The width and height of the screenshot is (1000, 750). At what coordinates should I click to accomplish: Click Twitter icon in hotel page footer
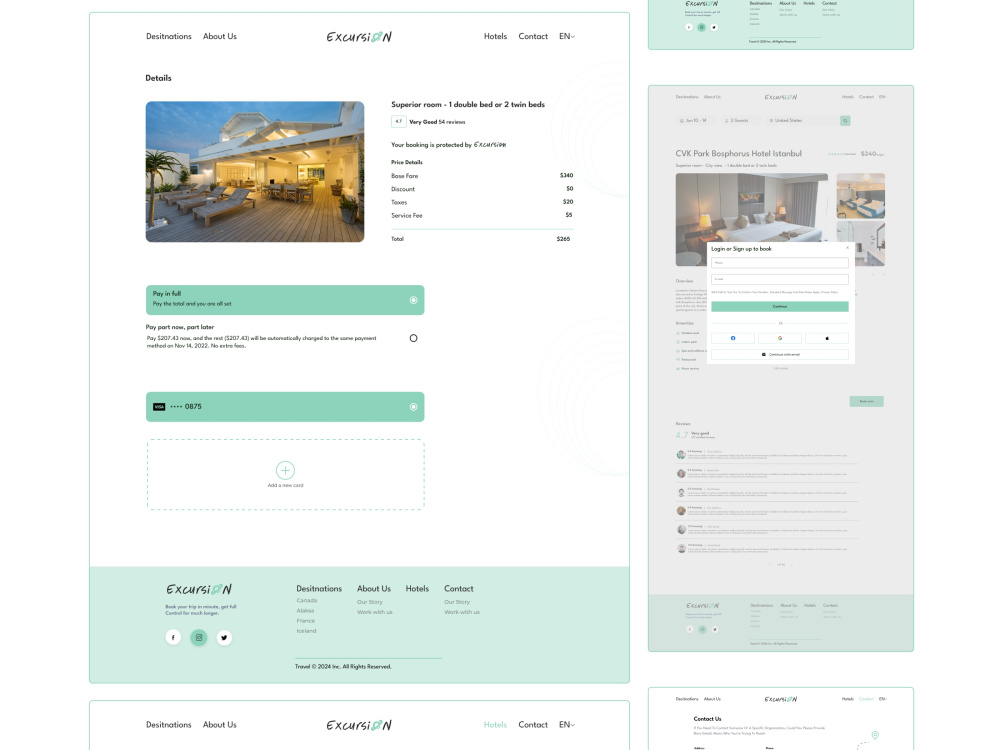(x=715, y=629)
